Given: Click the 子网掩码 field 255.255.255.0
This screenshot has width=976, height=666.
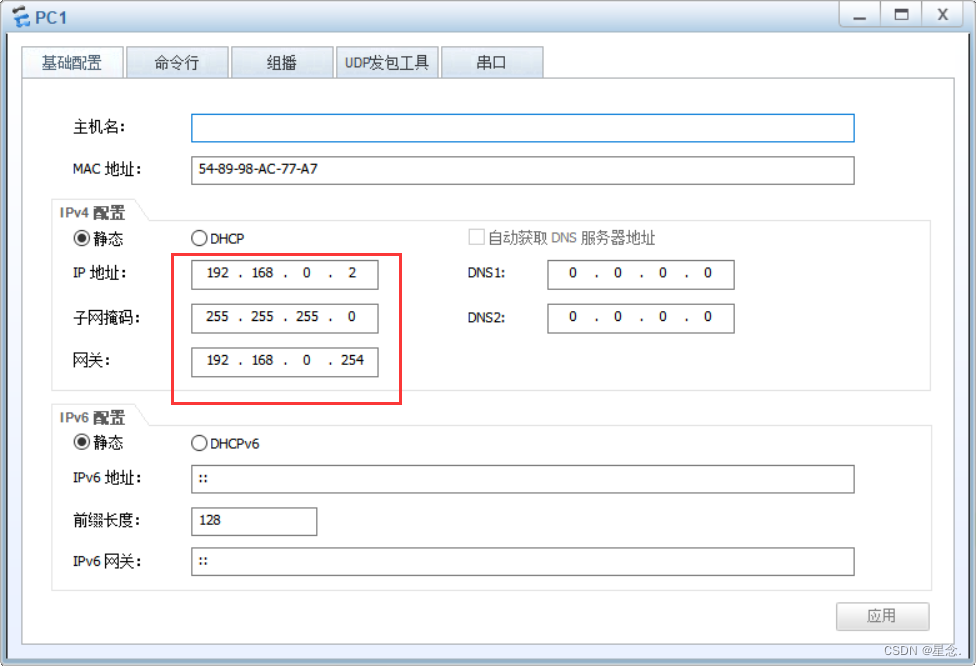Looking at the screenshot, I should click(284, 318).
